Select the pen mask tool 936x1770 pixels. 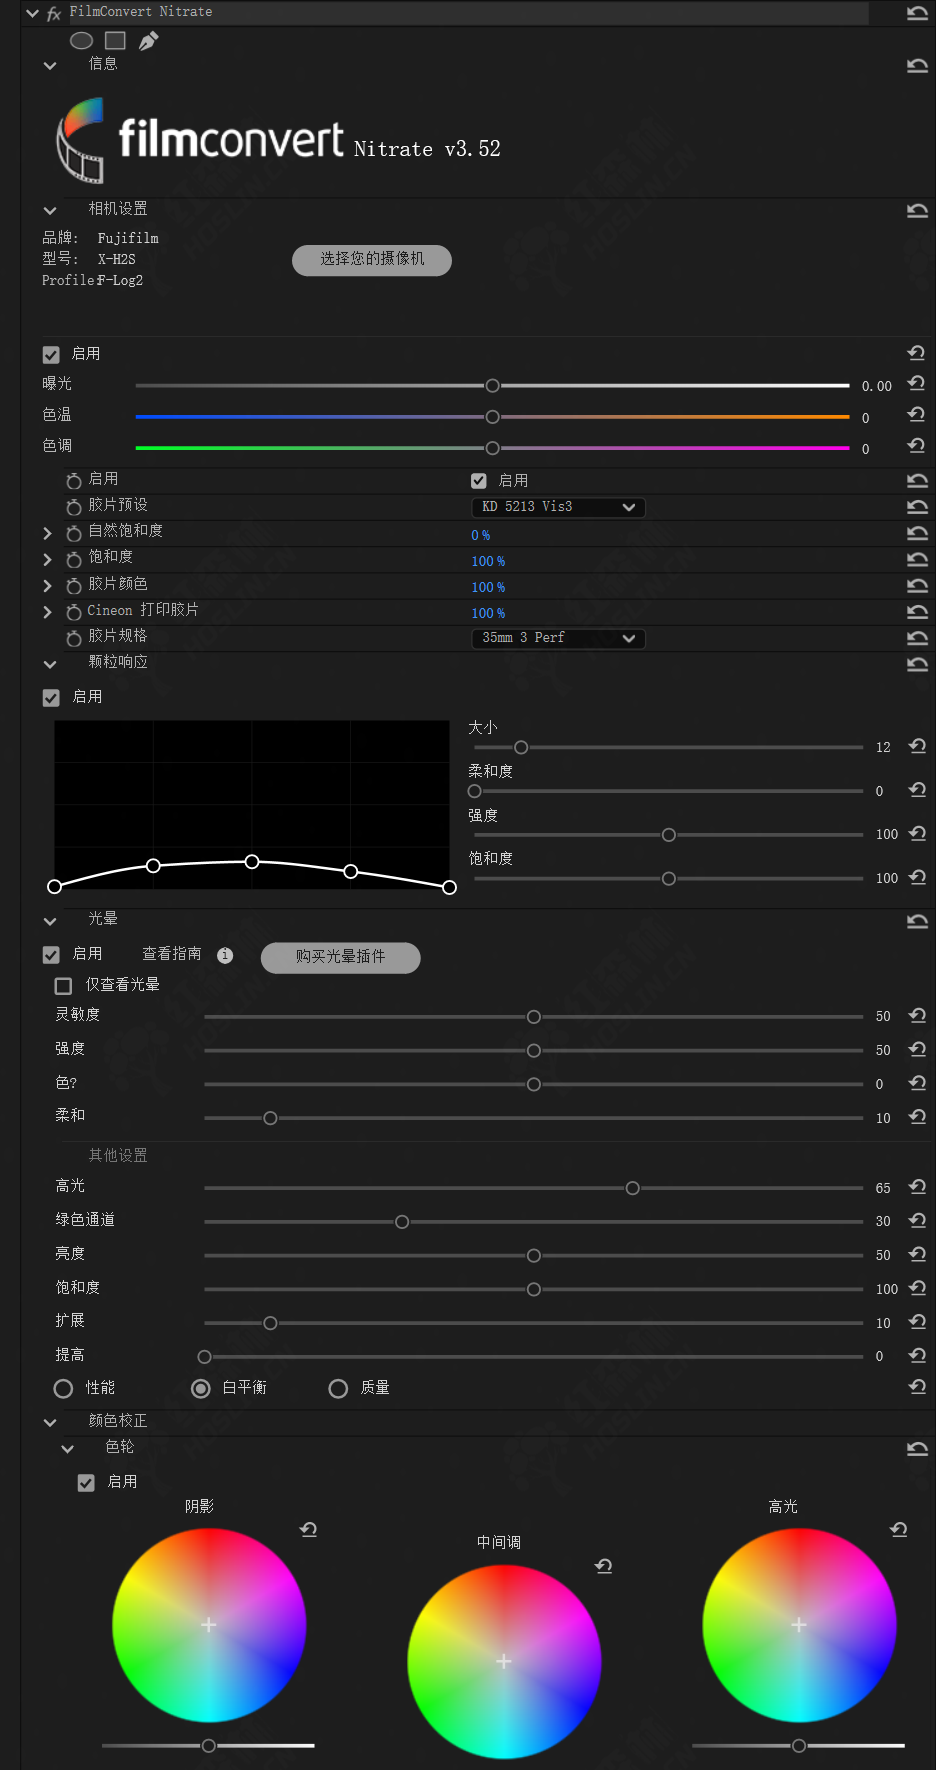tap(148, 41)
